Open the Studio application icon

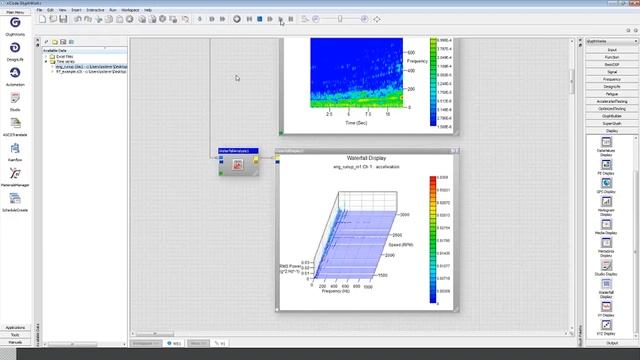(x=15, y=98)
